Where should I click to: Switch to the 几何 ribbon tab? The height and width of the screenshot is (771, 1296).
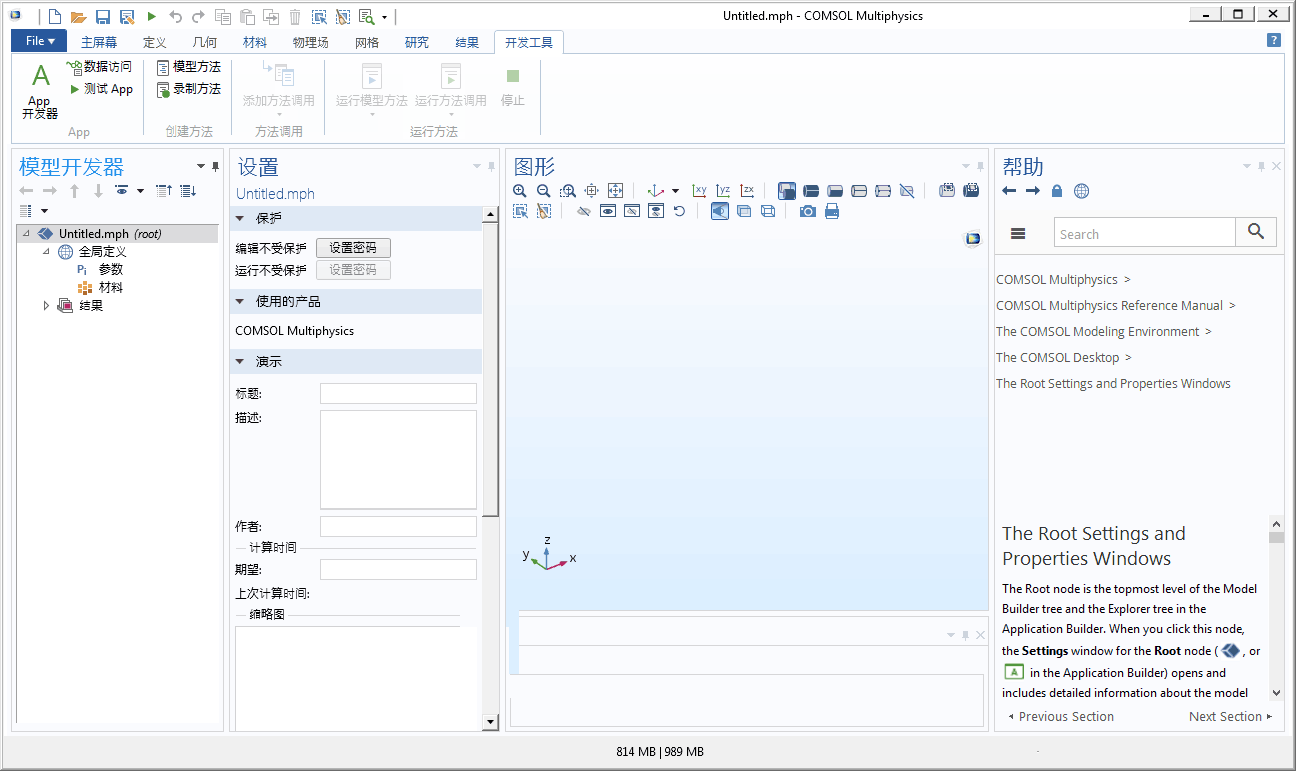point(204,42)
